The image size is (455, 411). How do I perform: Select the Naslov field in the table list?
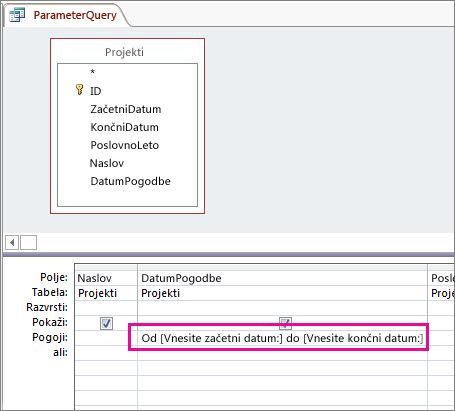(107, 163)
